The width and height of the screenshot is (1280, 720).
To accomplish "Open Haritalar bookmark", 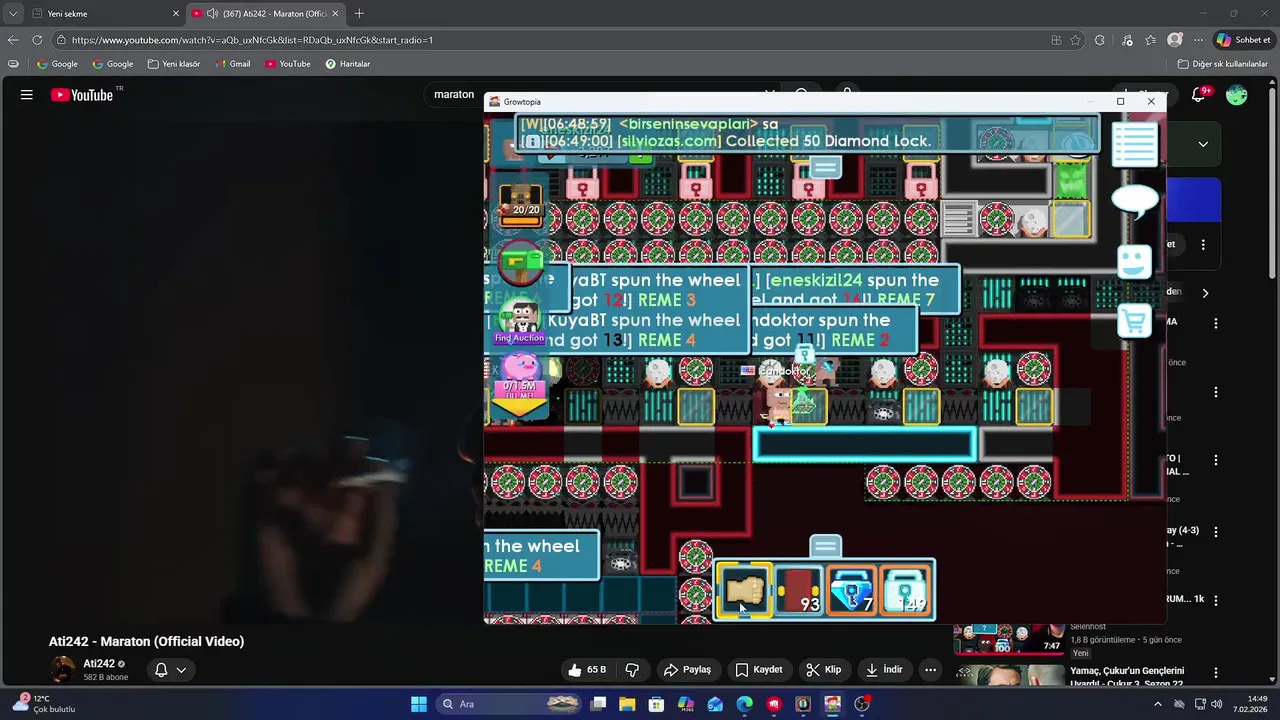I will 347,64.
